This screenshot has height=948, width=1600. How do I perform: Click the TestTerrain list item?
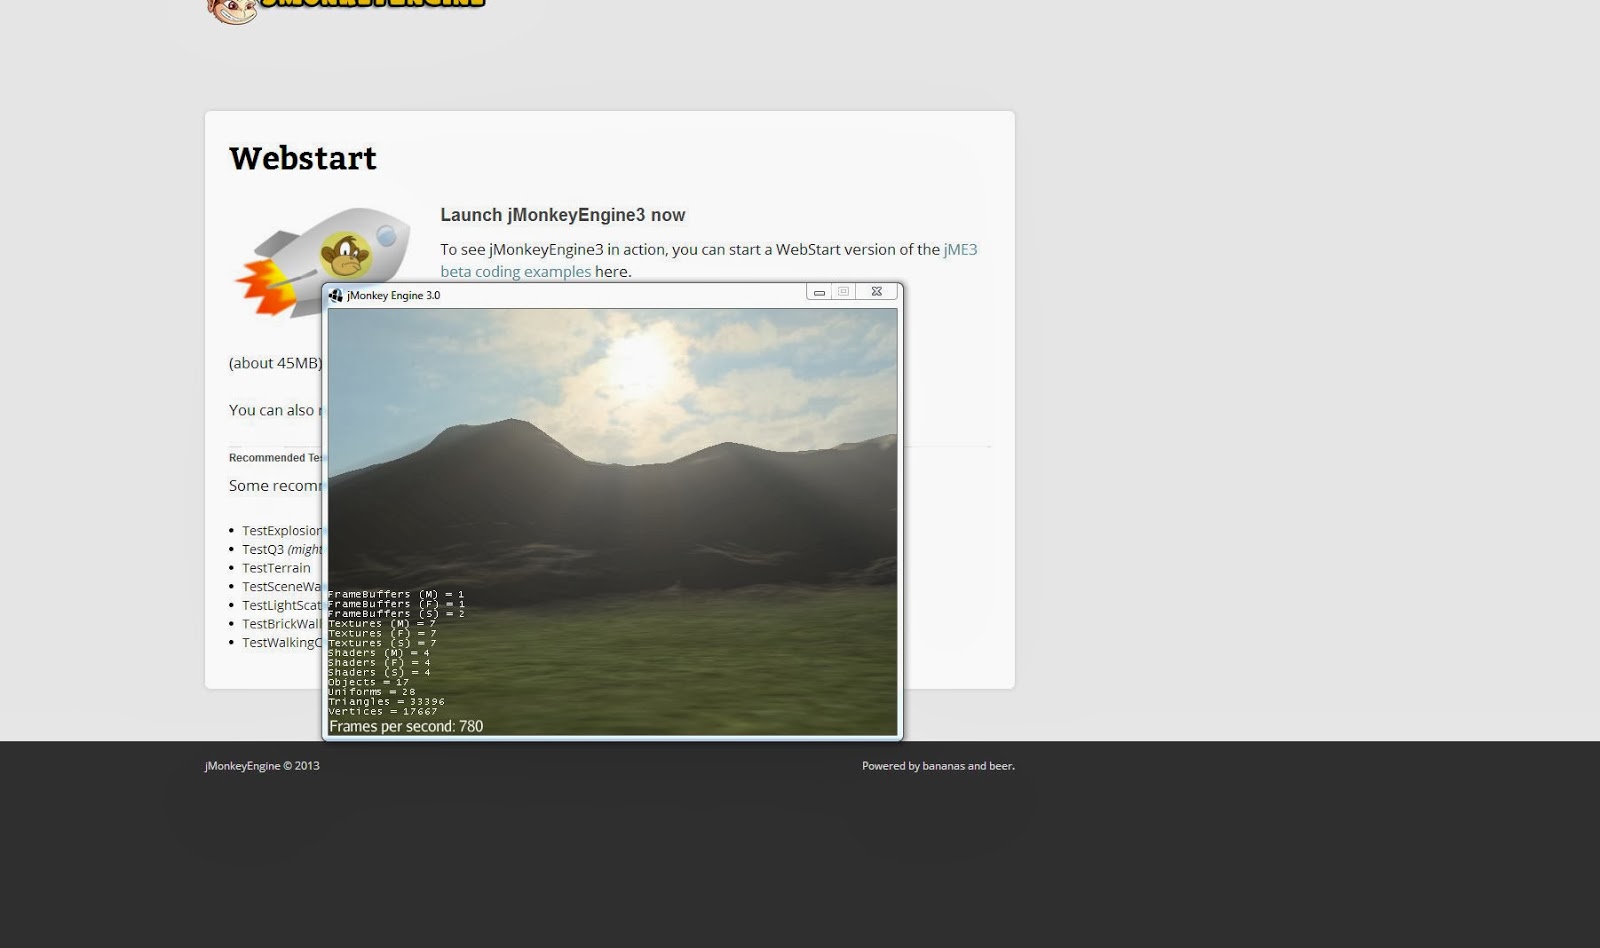click(x=276, y=568)
